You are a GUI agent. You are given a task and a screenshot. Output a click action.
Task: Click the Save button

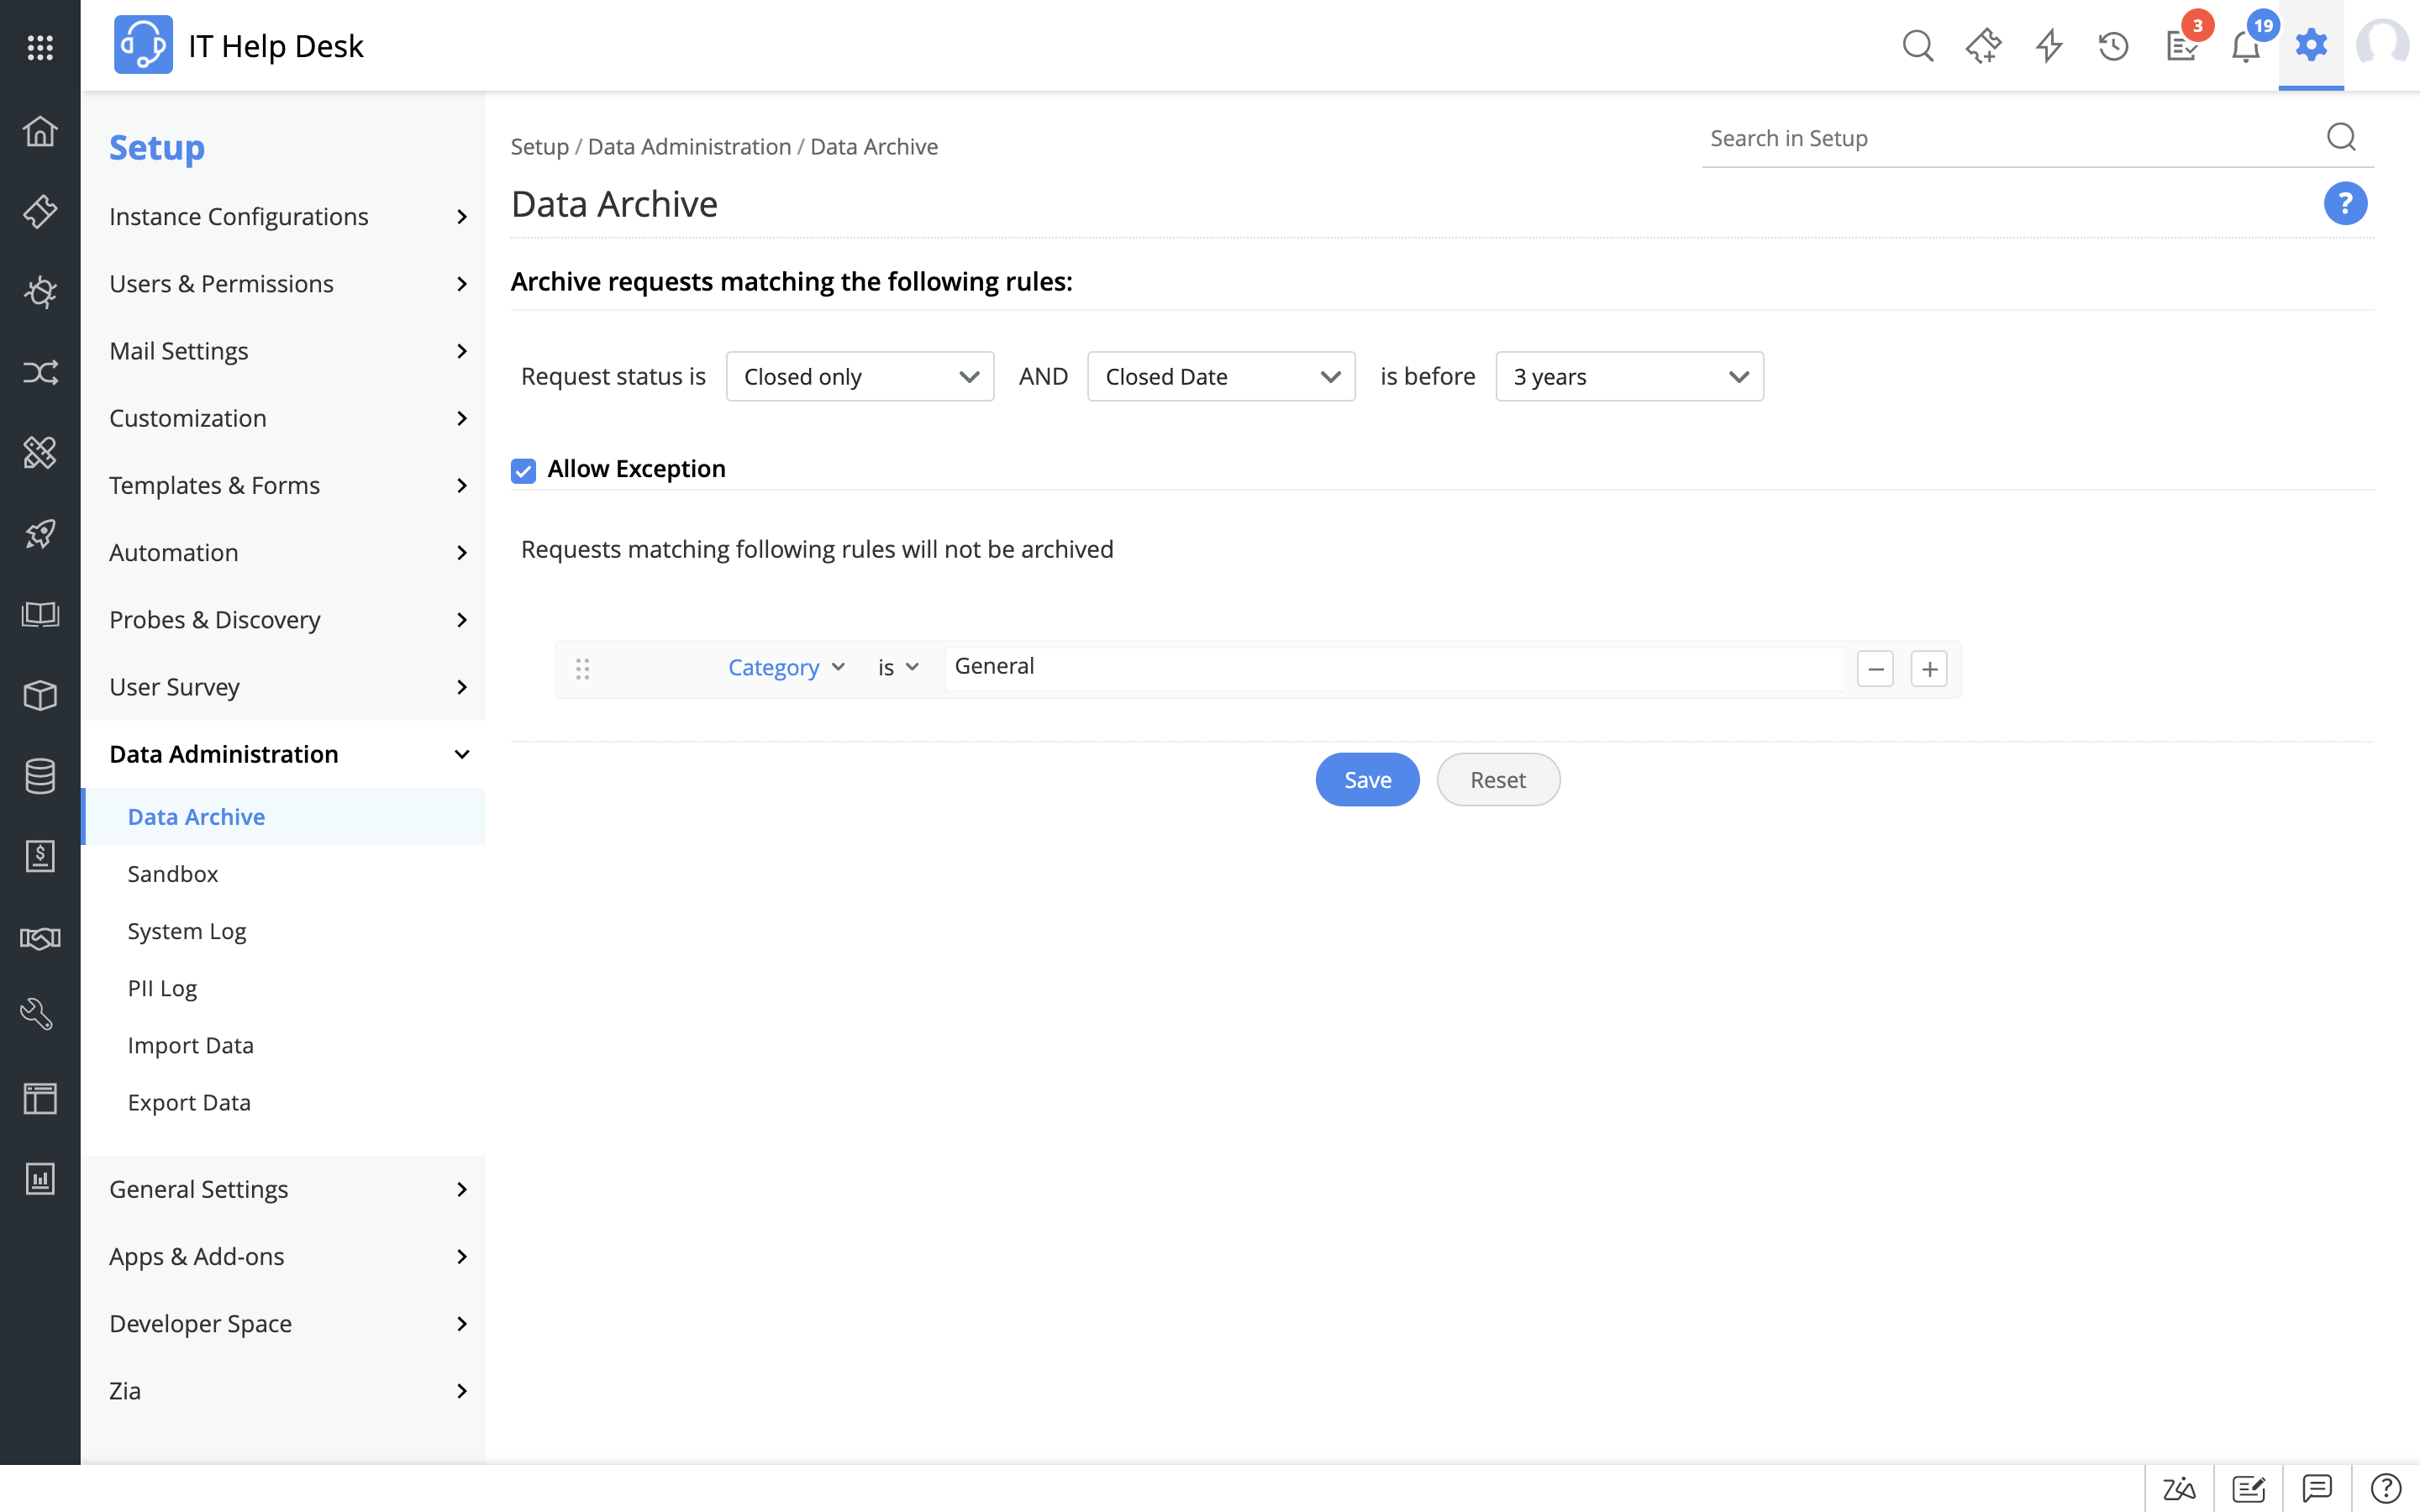click(x=1367, y=780)
